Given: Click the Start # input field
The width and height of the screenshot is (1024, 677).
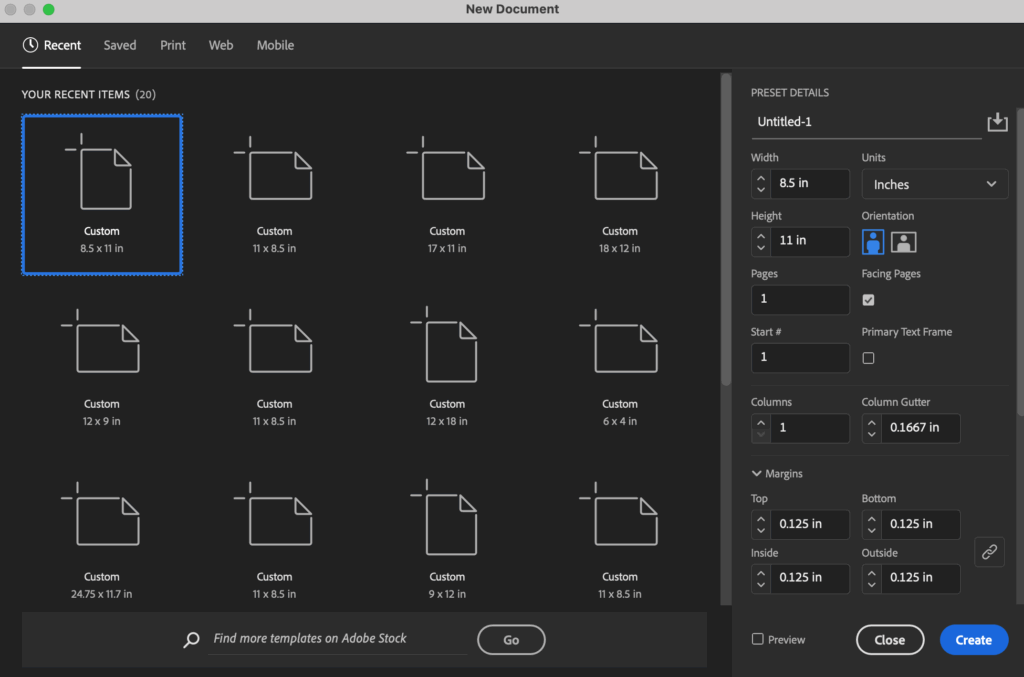Looking at the screenshot, I should (800, 357).
